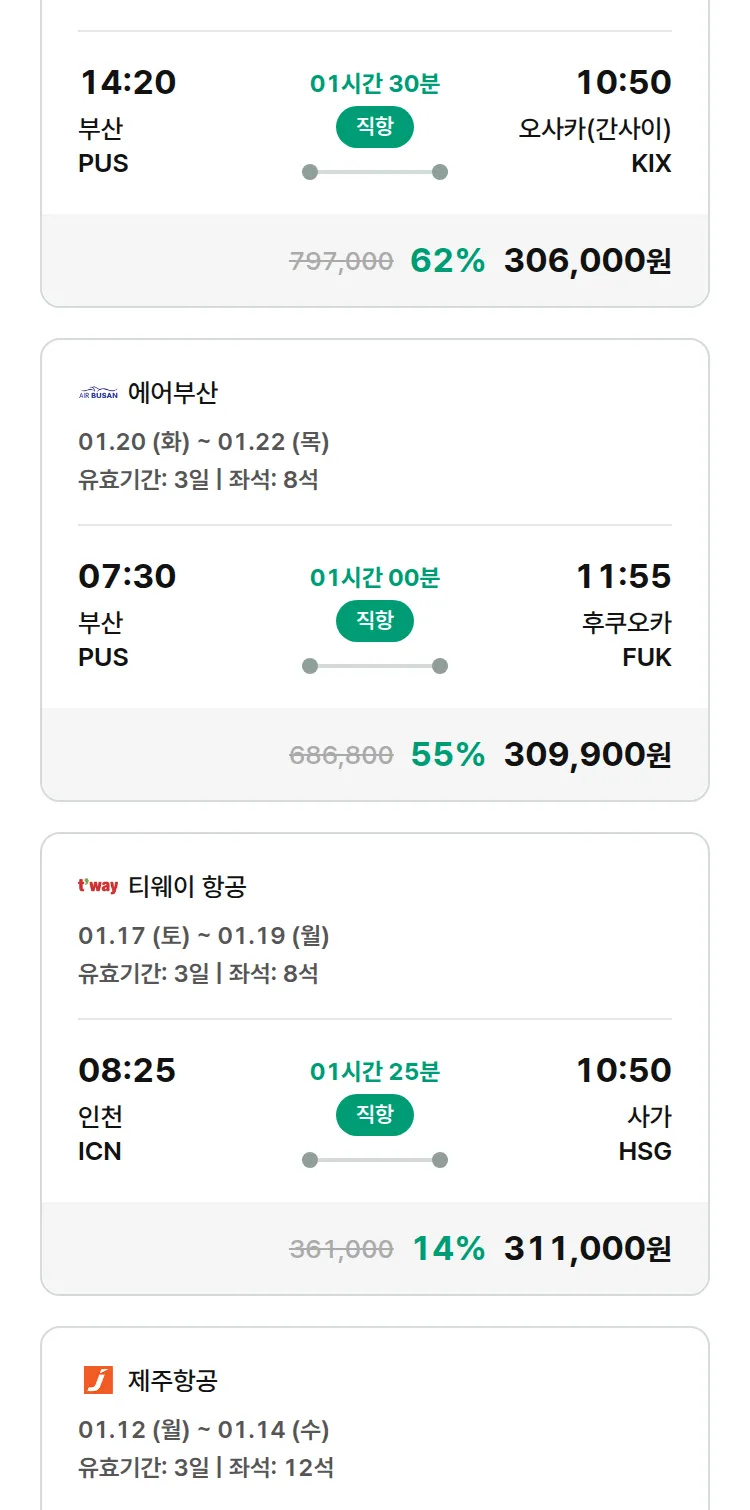Open the 에어부산 airline name

pyautogui.click(x=172, y=393)
